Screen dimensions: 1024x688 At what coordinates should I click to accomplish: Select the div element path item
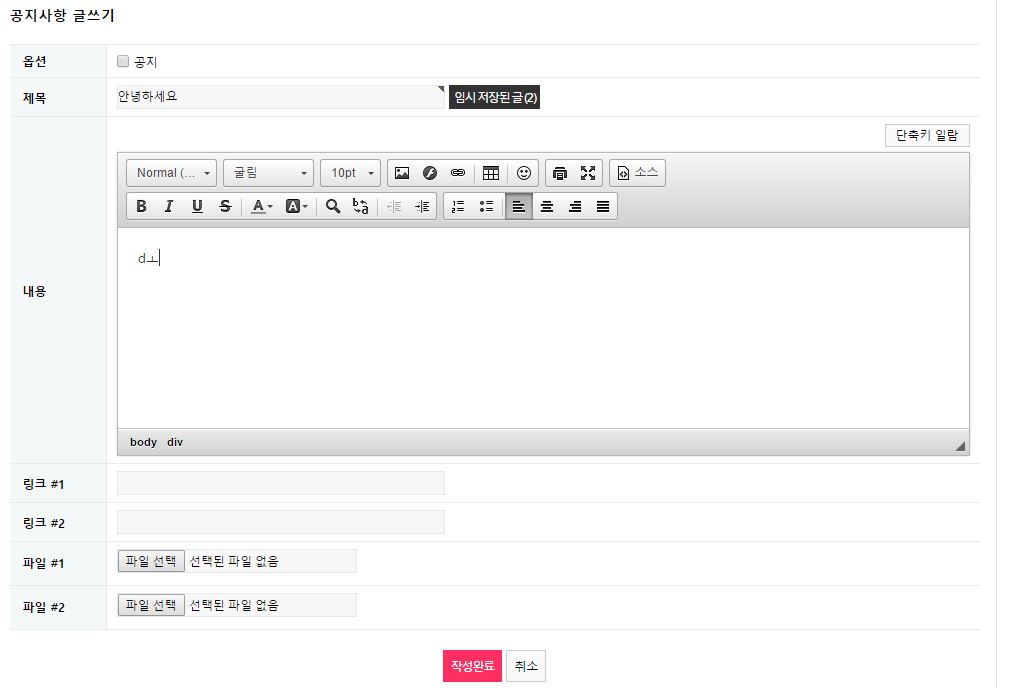pyautogui.click(x=174, y=442)
